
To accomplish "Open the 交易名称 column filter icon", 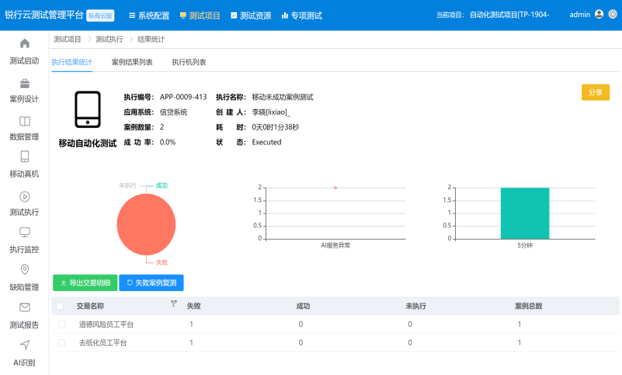I will point(174,304).
